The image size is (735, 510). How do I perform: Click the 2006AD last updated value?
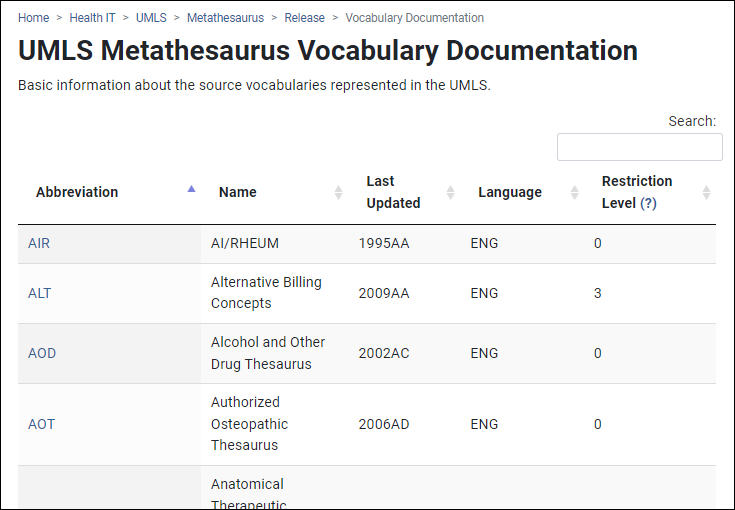[x=384, y=424]
